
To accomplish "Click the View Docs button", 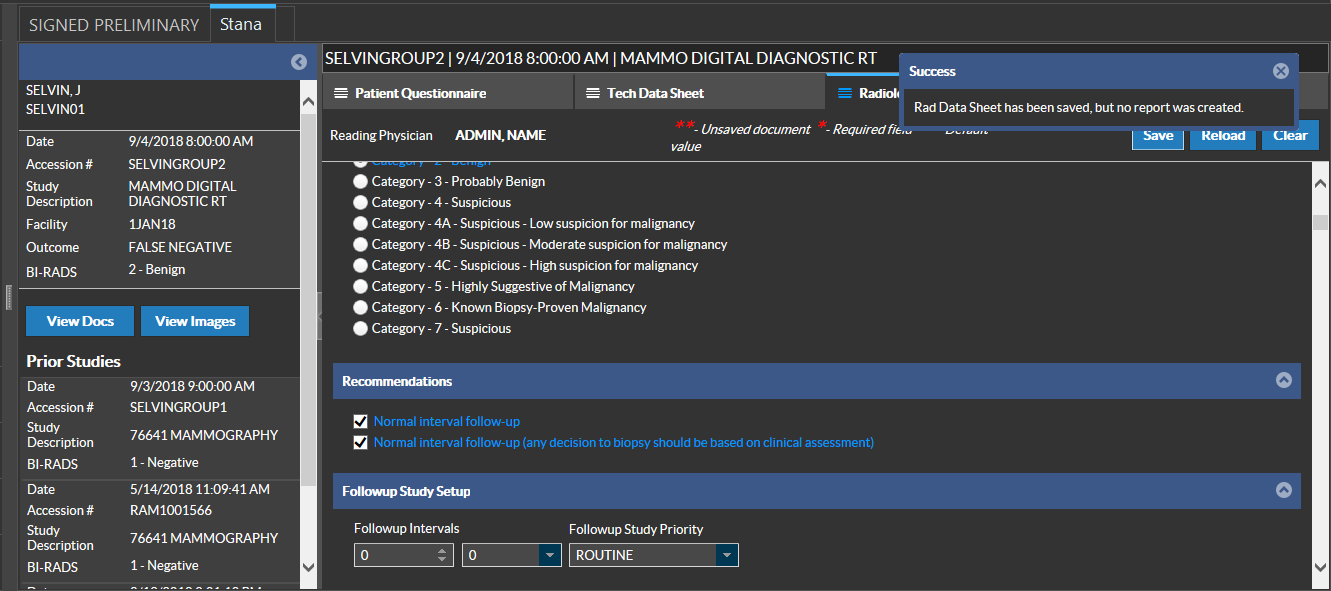I will tap(80, 321).
